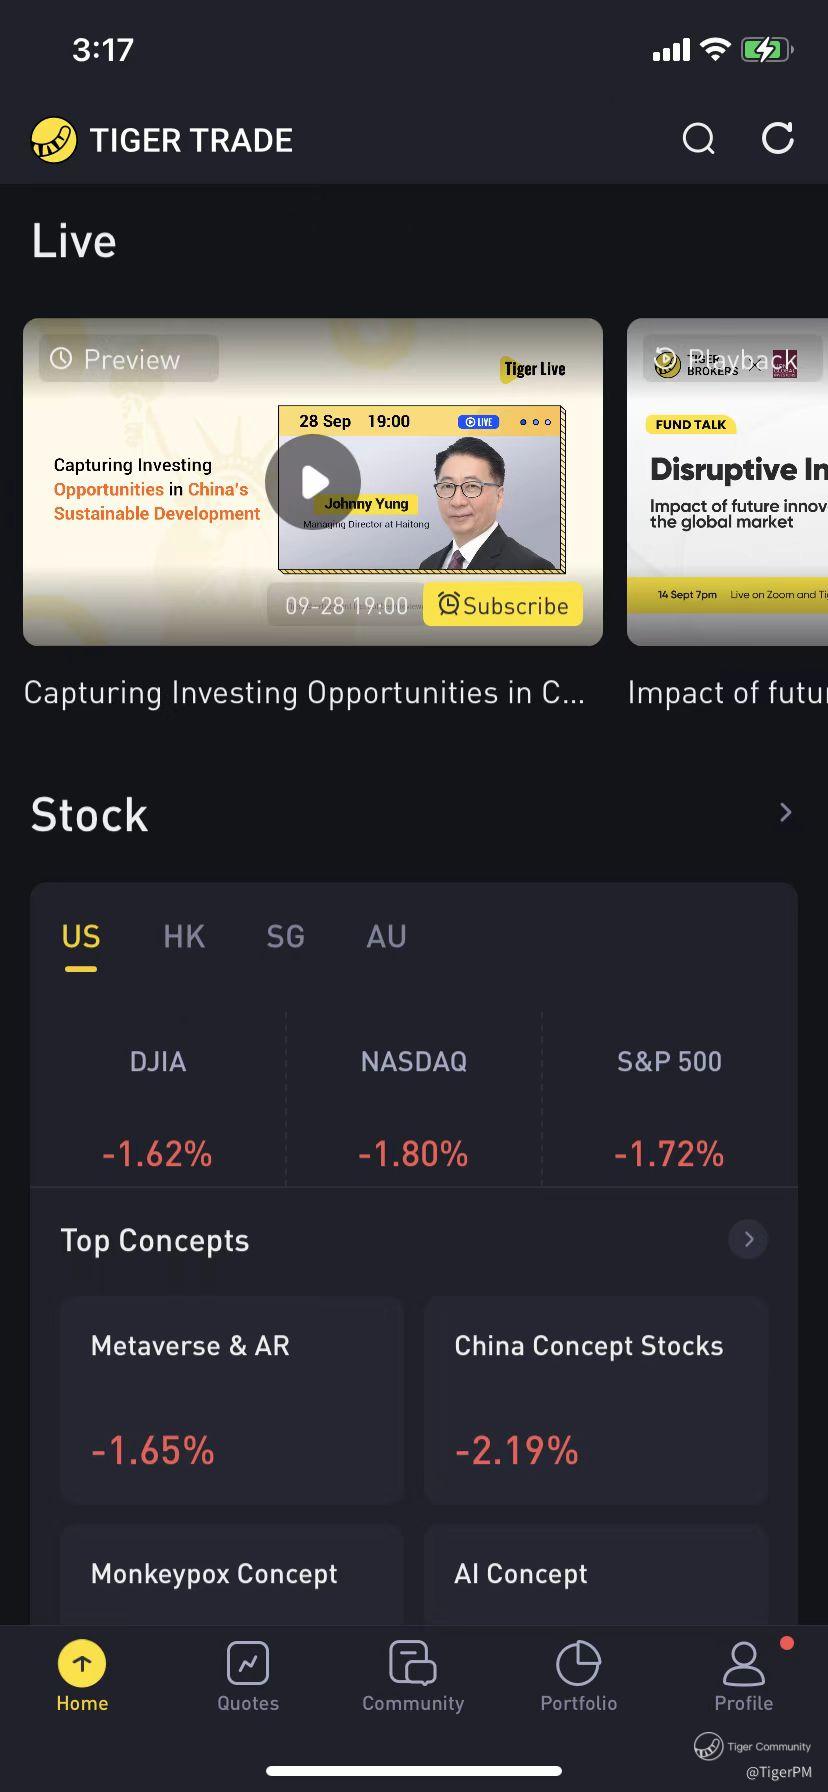Open the Quotes chart icon

pyautogui.click(x=248, y=1664)
